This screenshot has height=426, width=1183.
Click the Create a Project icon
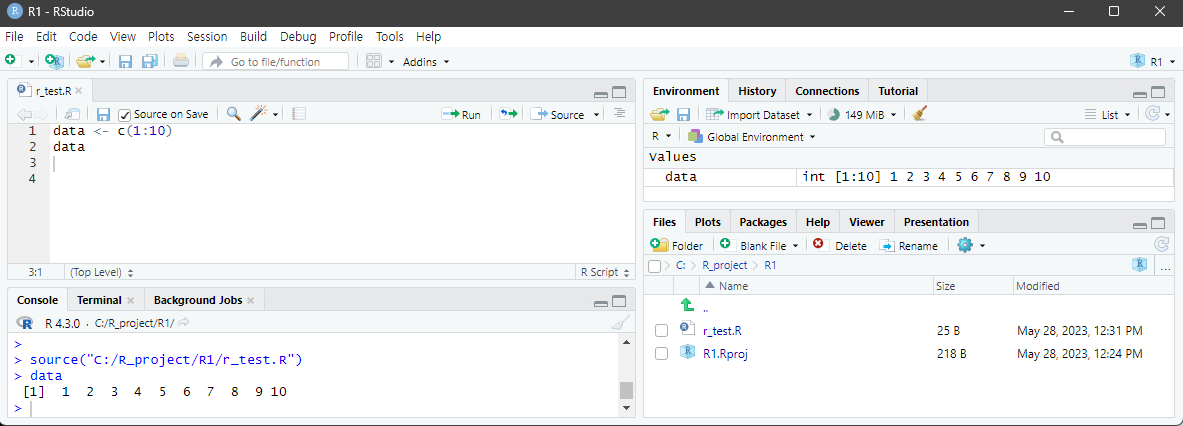point(54,61)
